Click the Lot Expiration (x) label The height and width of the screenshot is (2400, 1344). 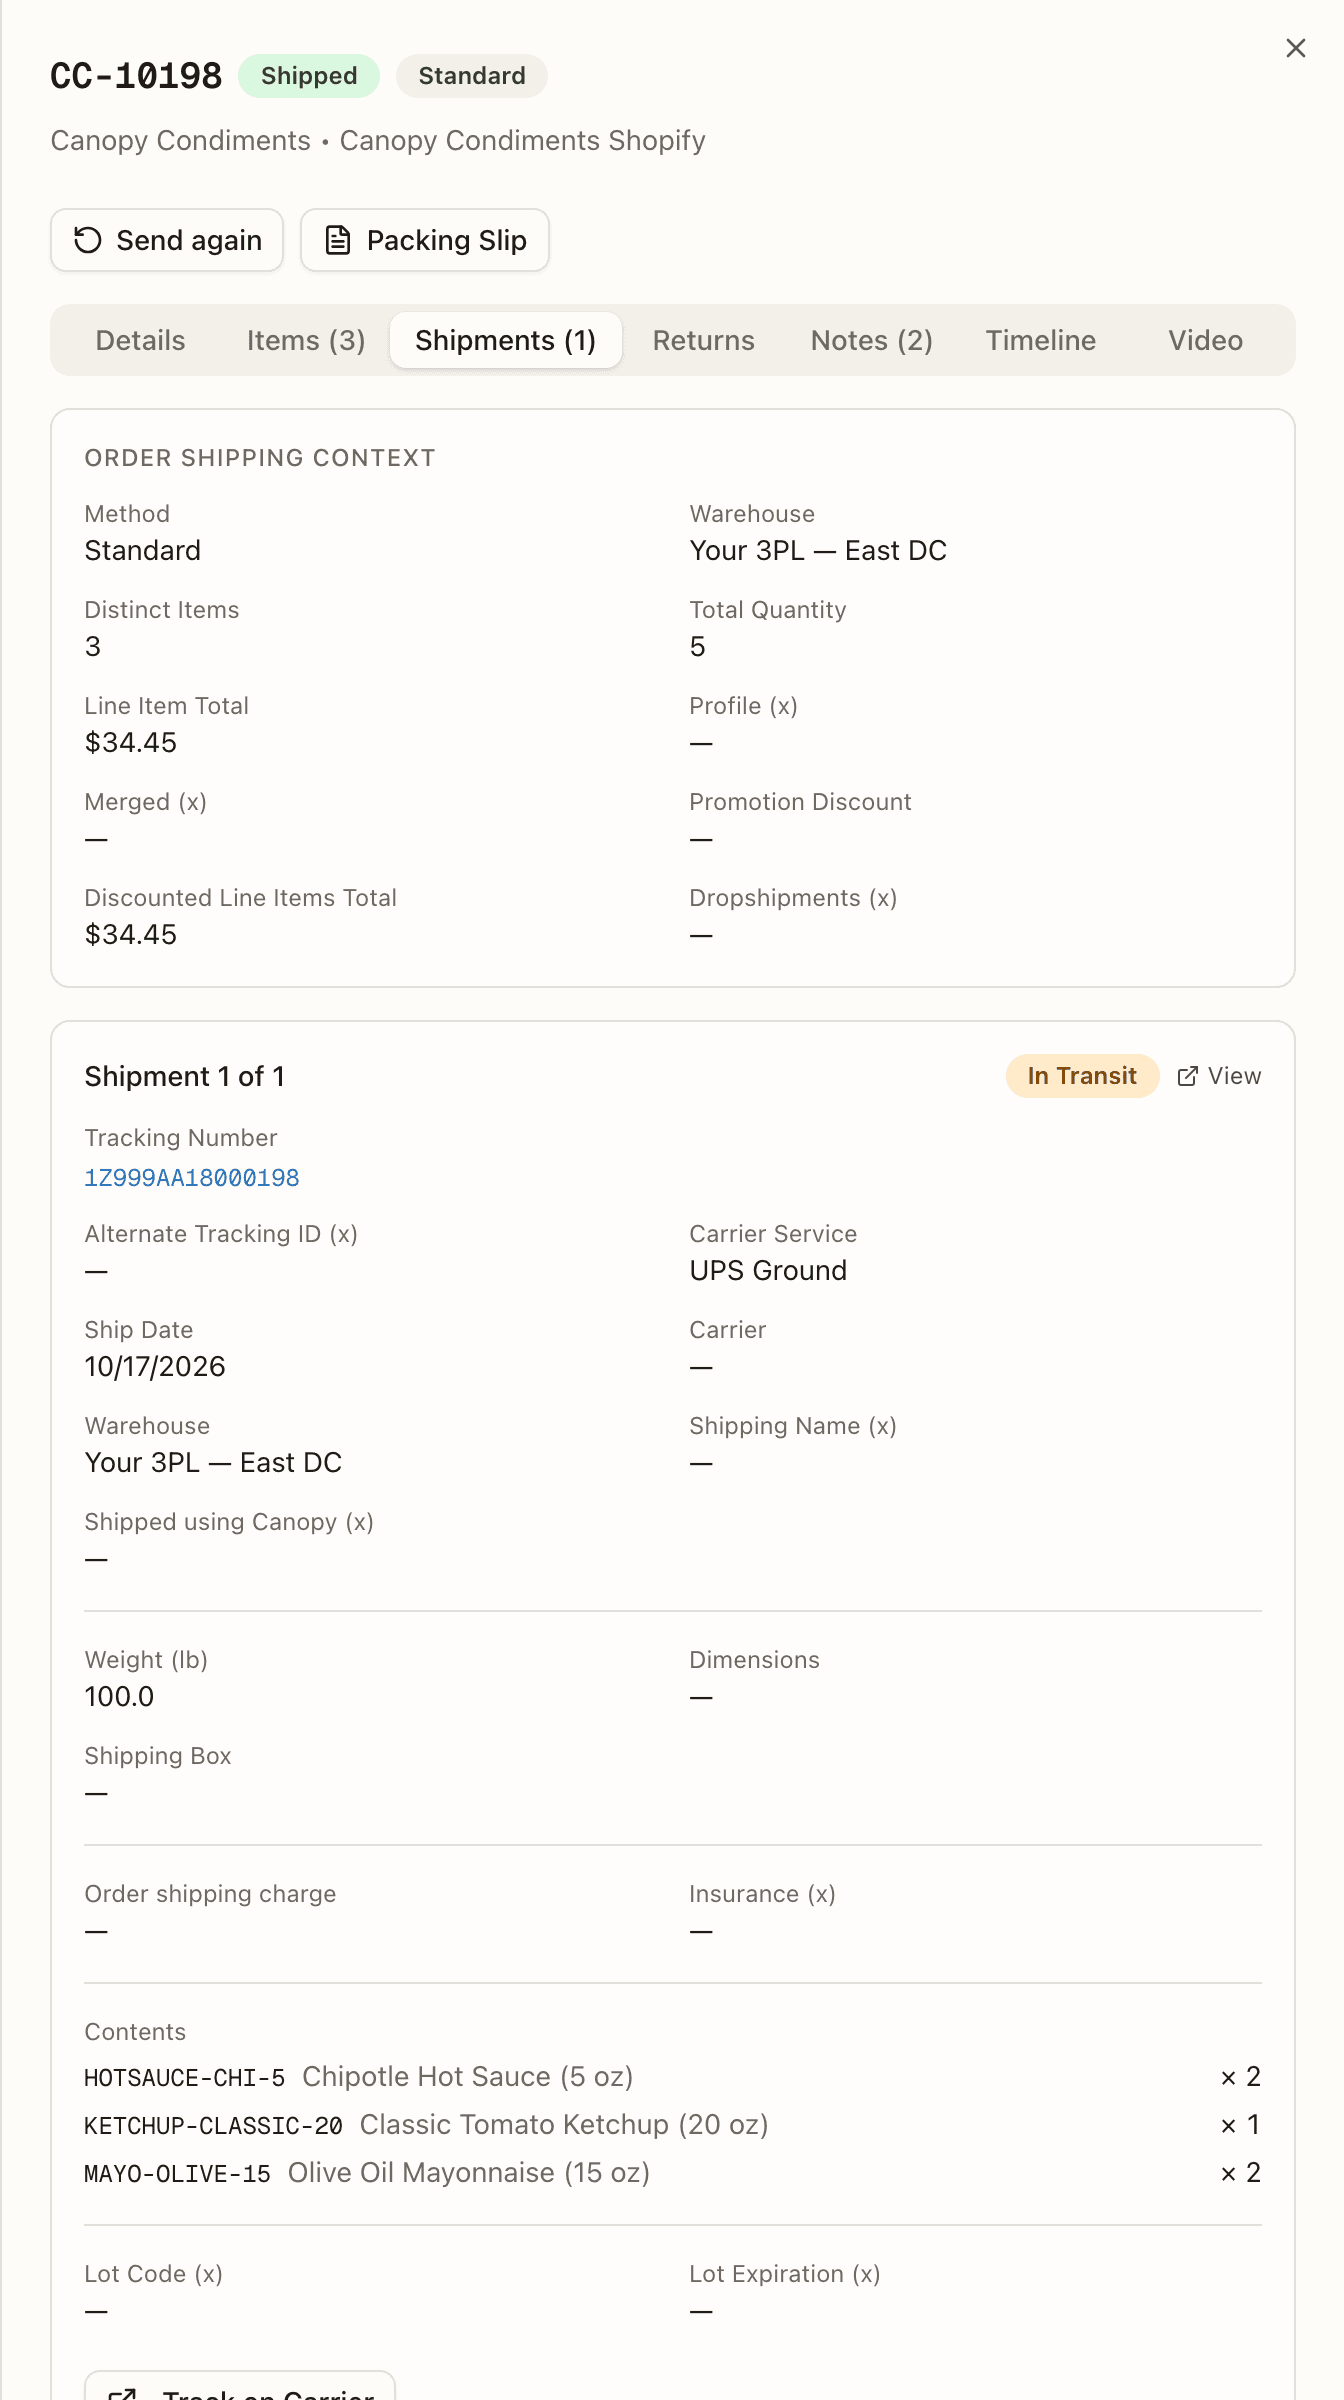785,2274
